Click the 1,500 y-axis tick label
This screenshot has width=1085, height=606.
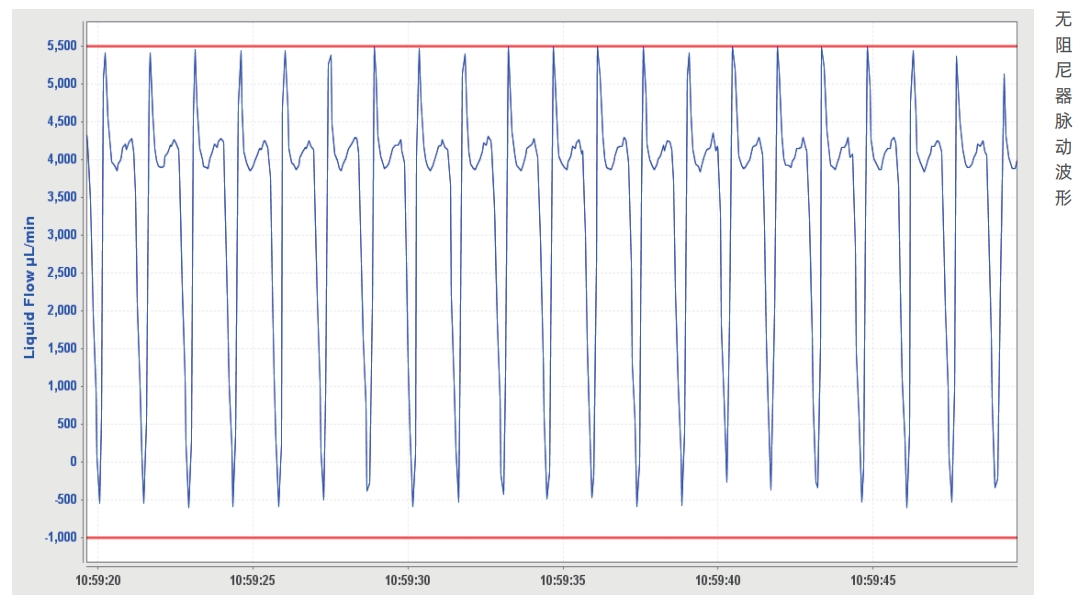tap(62, 348)
